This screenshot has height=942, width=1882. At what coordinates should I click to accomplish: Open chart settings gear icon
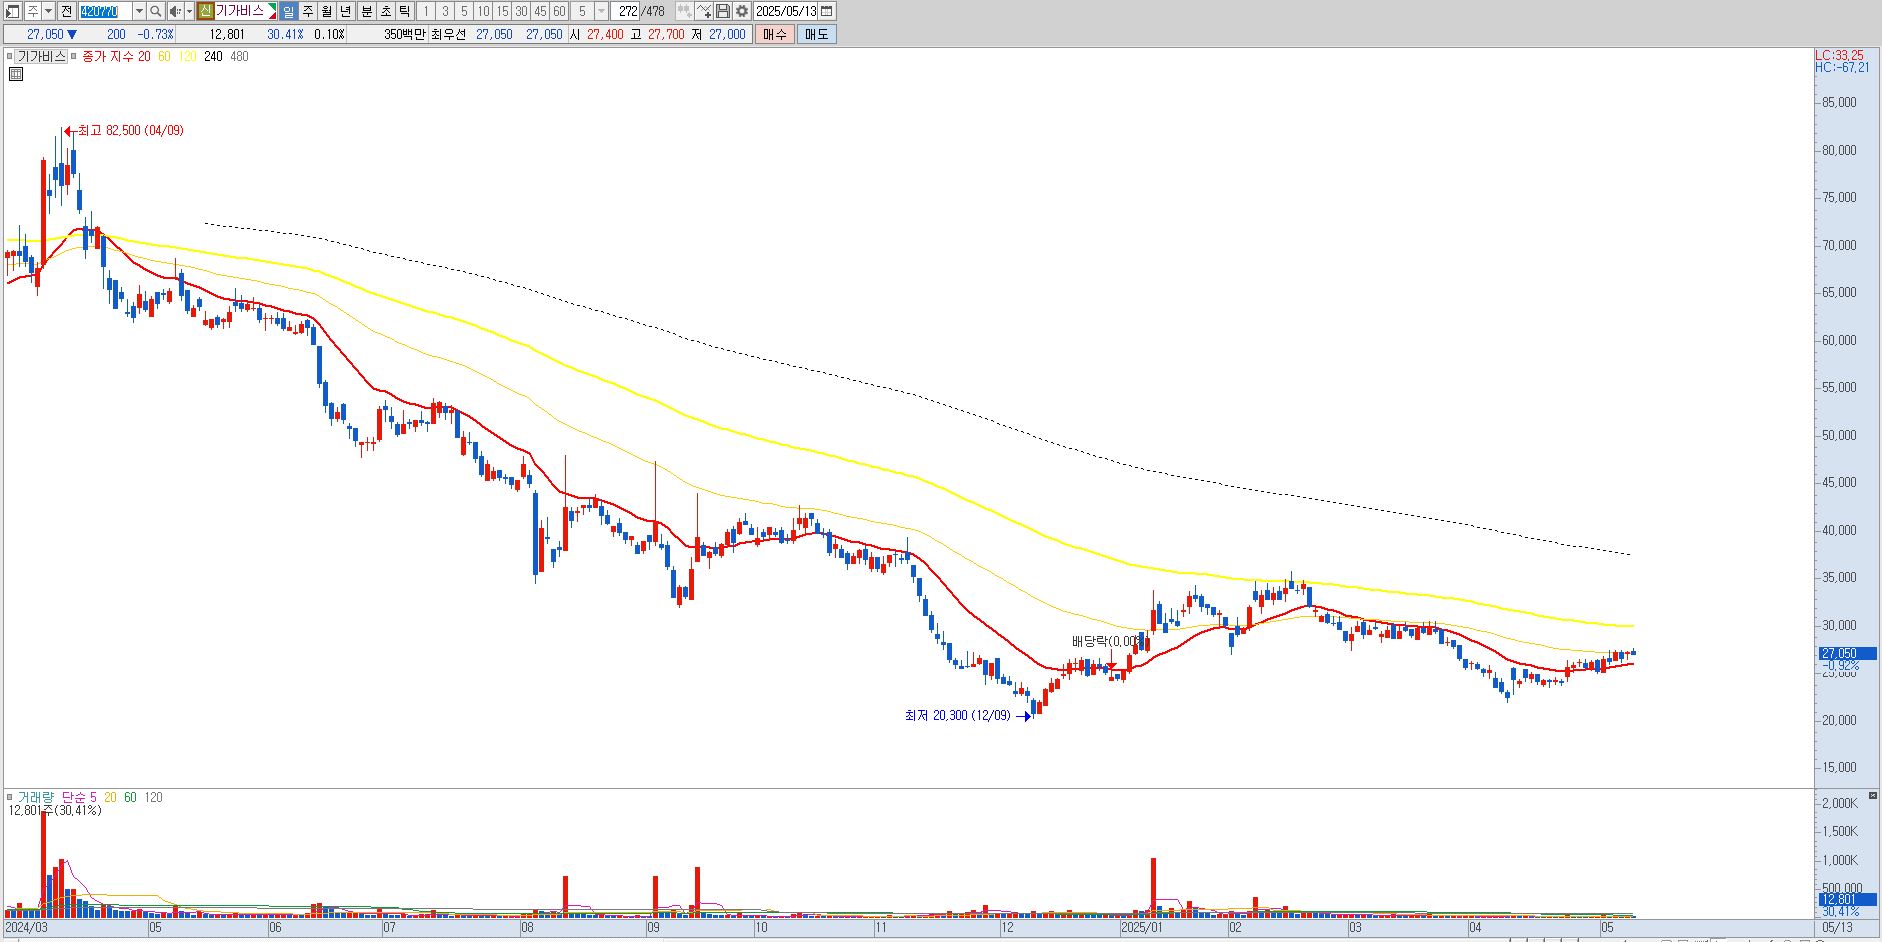click(742, 11)
